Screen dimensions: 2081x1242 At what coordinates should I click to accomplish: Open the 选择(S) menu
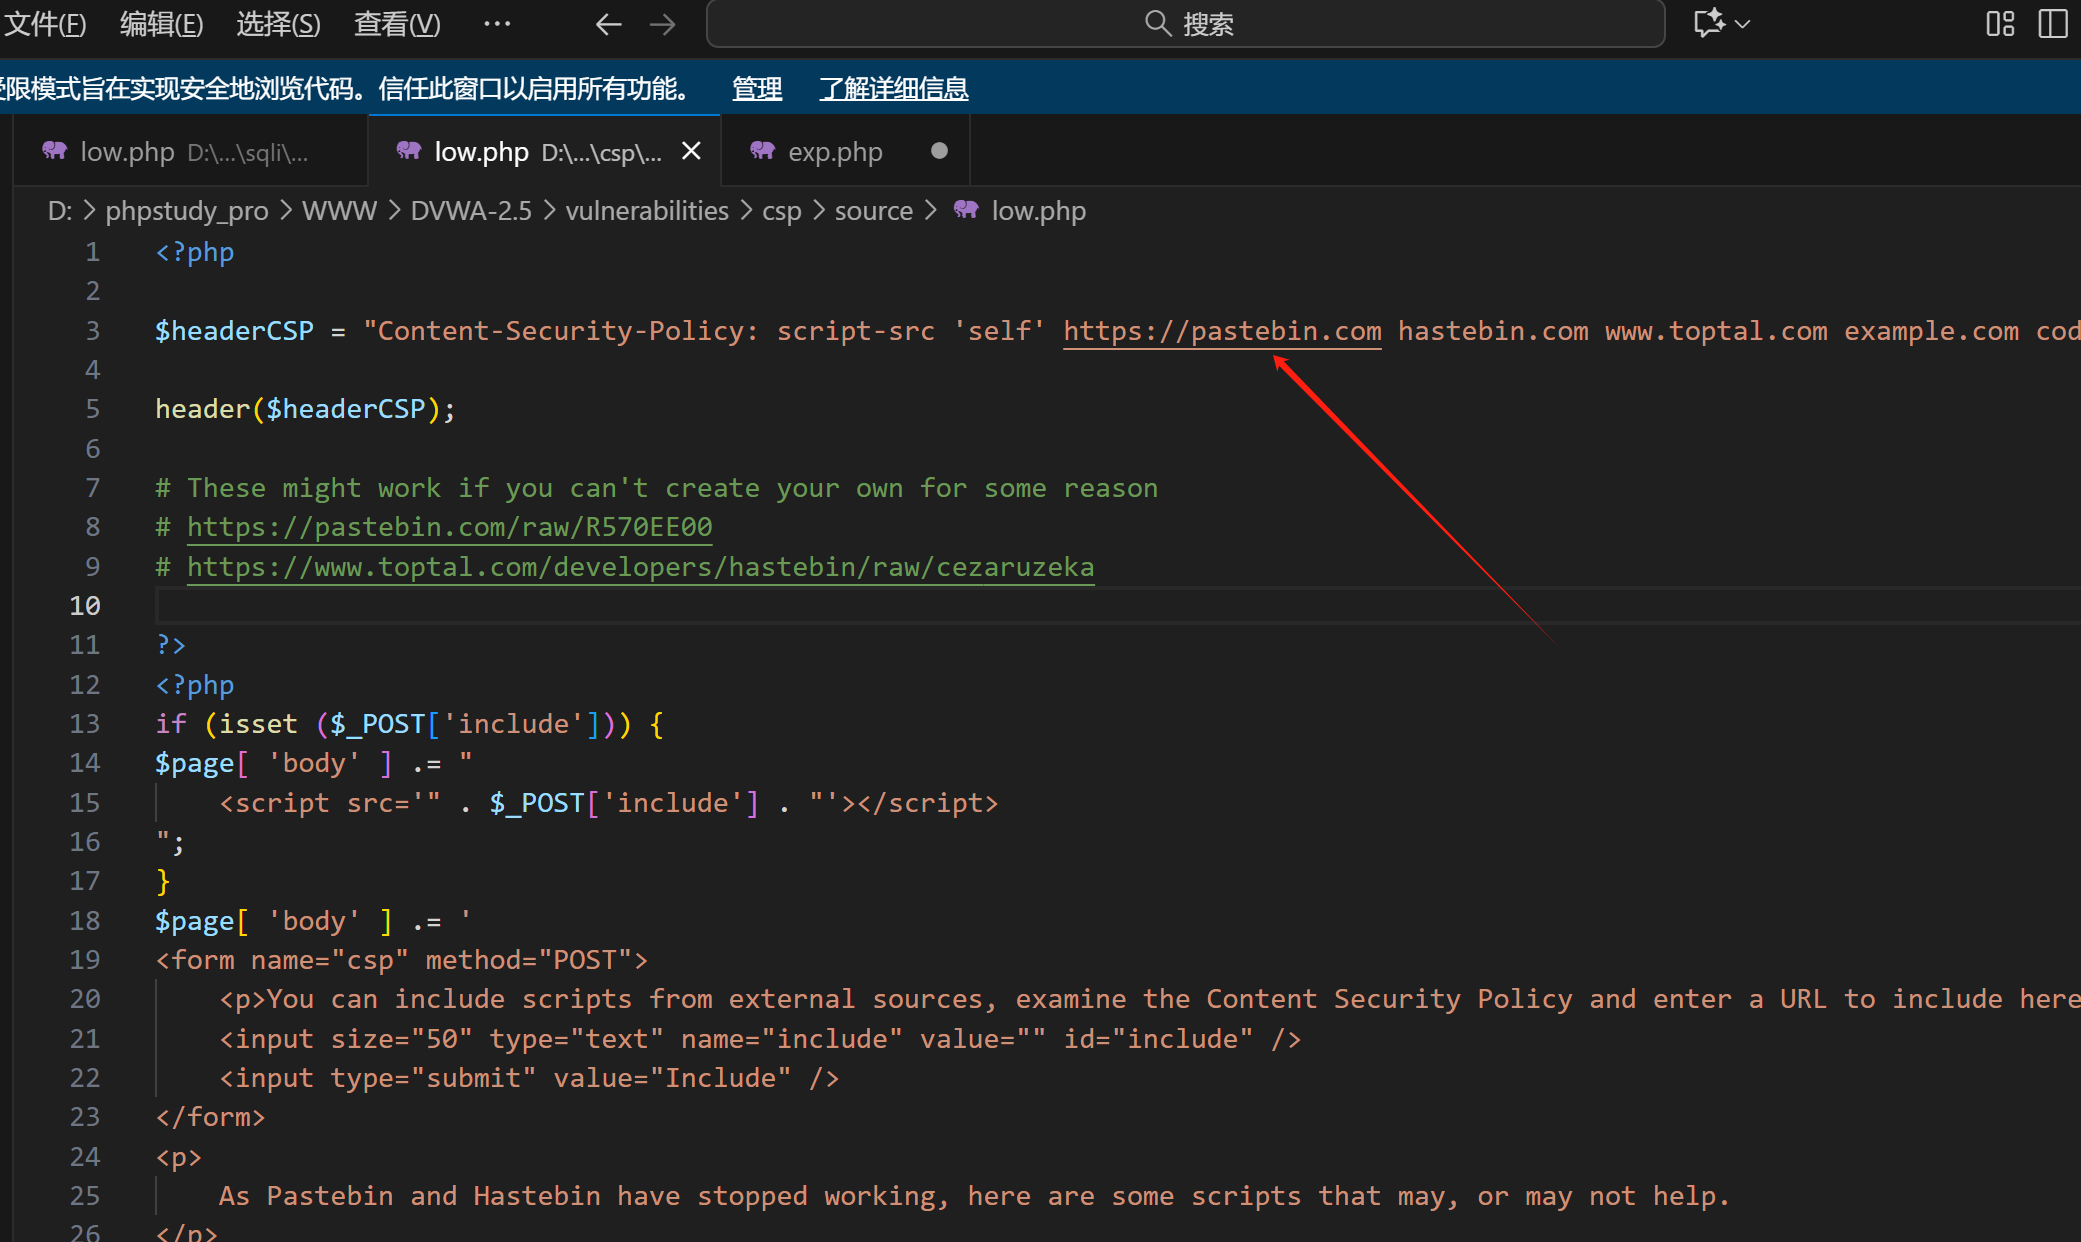coord(278,24)
